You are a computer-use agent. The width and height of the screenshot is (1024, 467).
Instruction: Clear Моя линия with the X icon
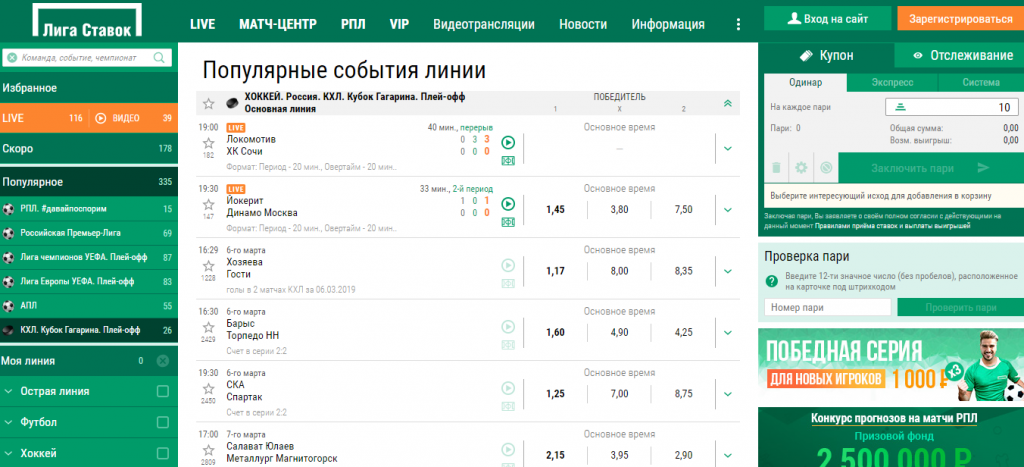pyautogui.click(x=163, y=361)
